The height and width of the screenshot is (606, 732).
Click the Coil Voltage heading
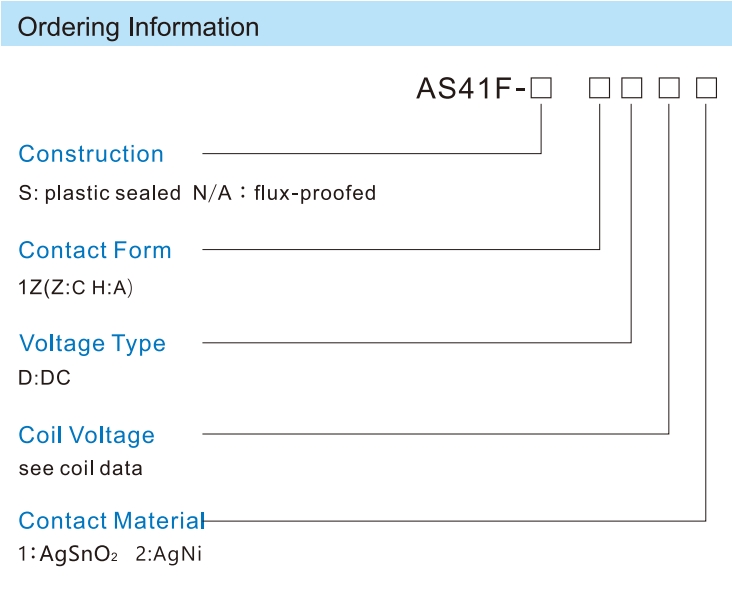pyautogui.click(x=86, y=436)
